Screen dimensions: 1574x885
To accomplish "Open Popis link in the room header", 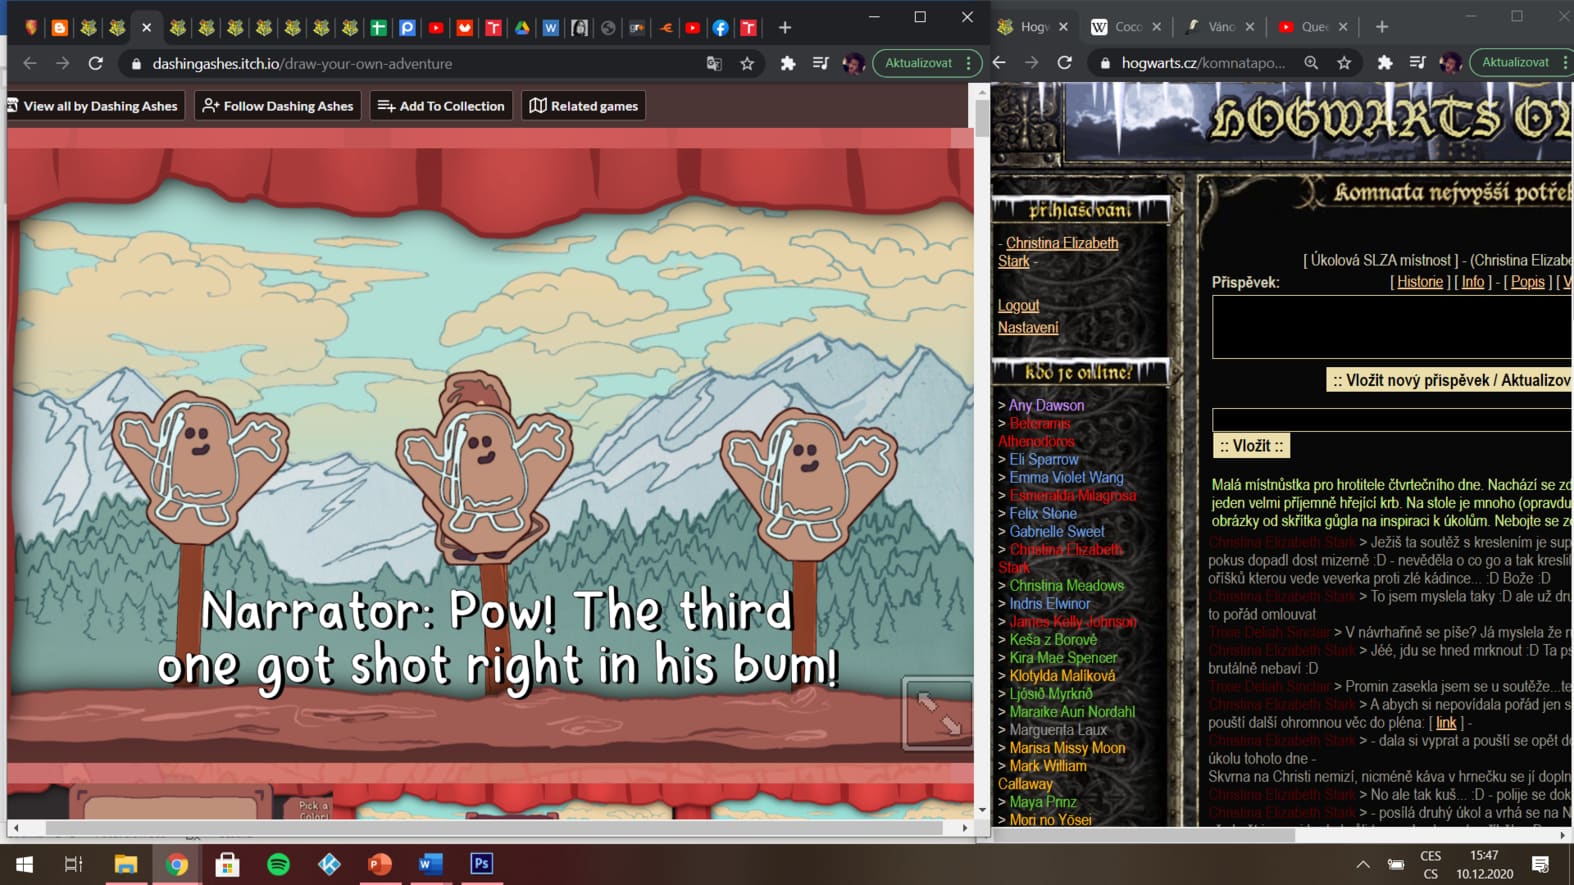I will point(1527,282).
